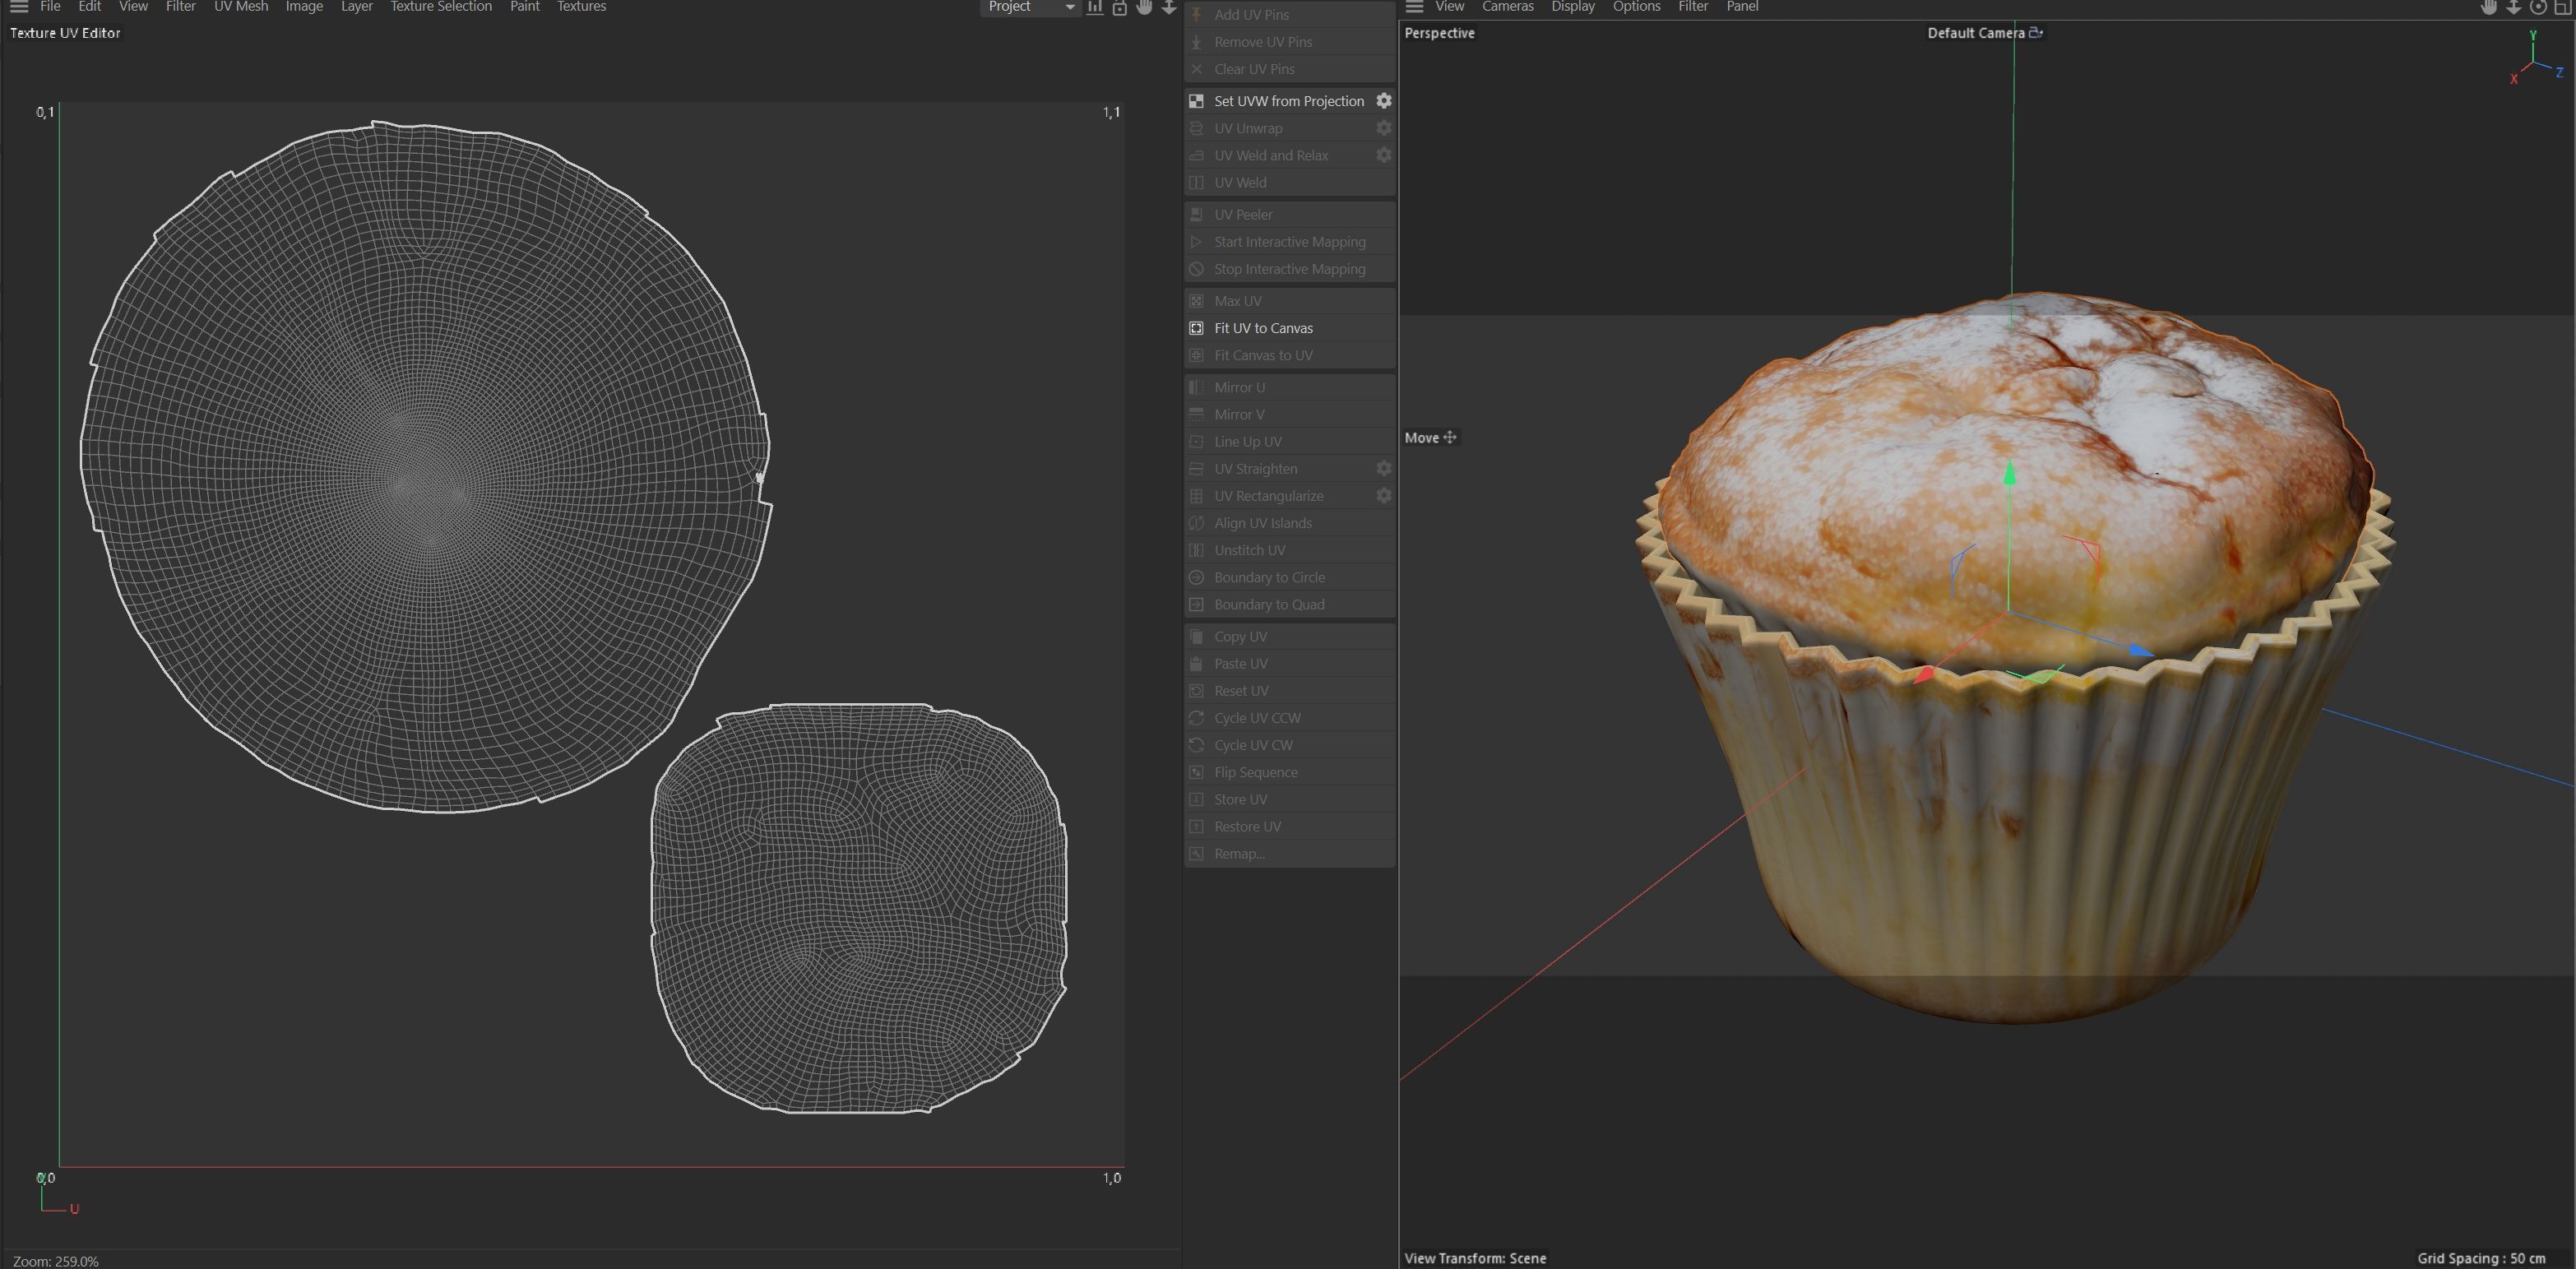Viewport: 2576px width, 1269px height.
Task: Open Set UVW from Projection settings gear
Action: [1384, 100]
